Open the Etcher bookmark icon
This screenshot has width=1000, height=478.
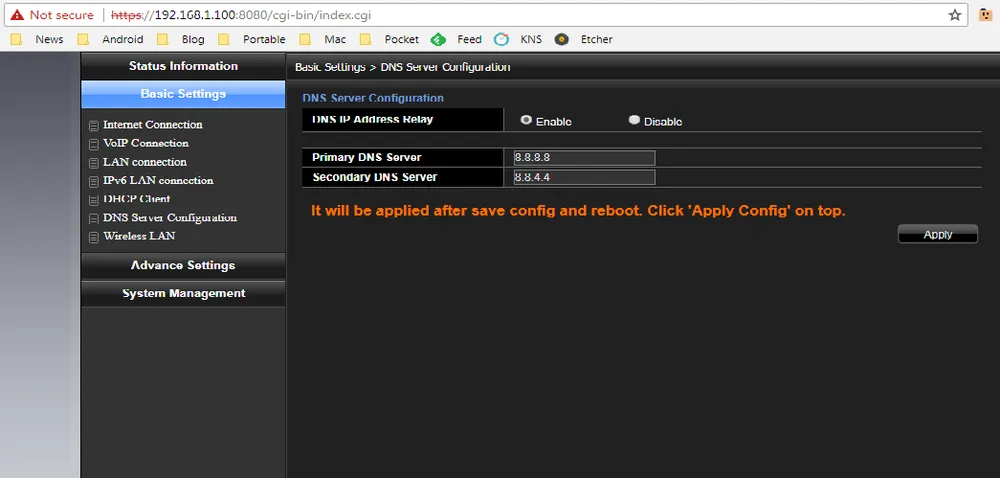tap(562, 39)
